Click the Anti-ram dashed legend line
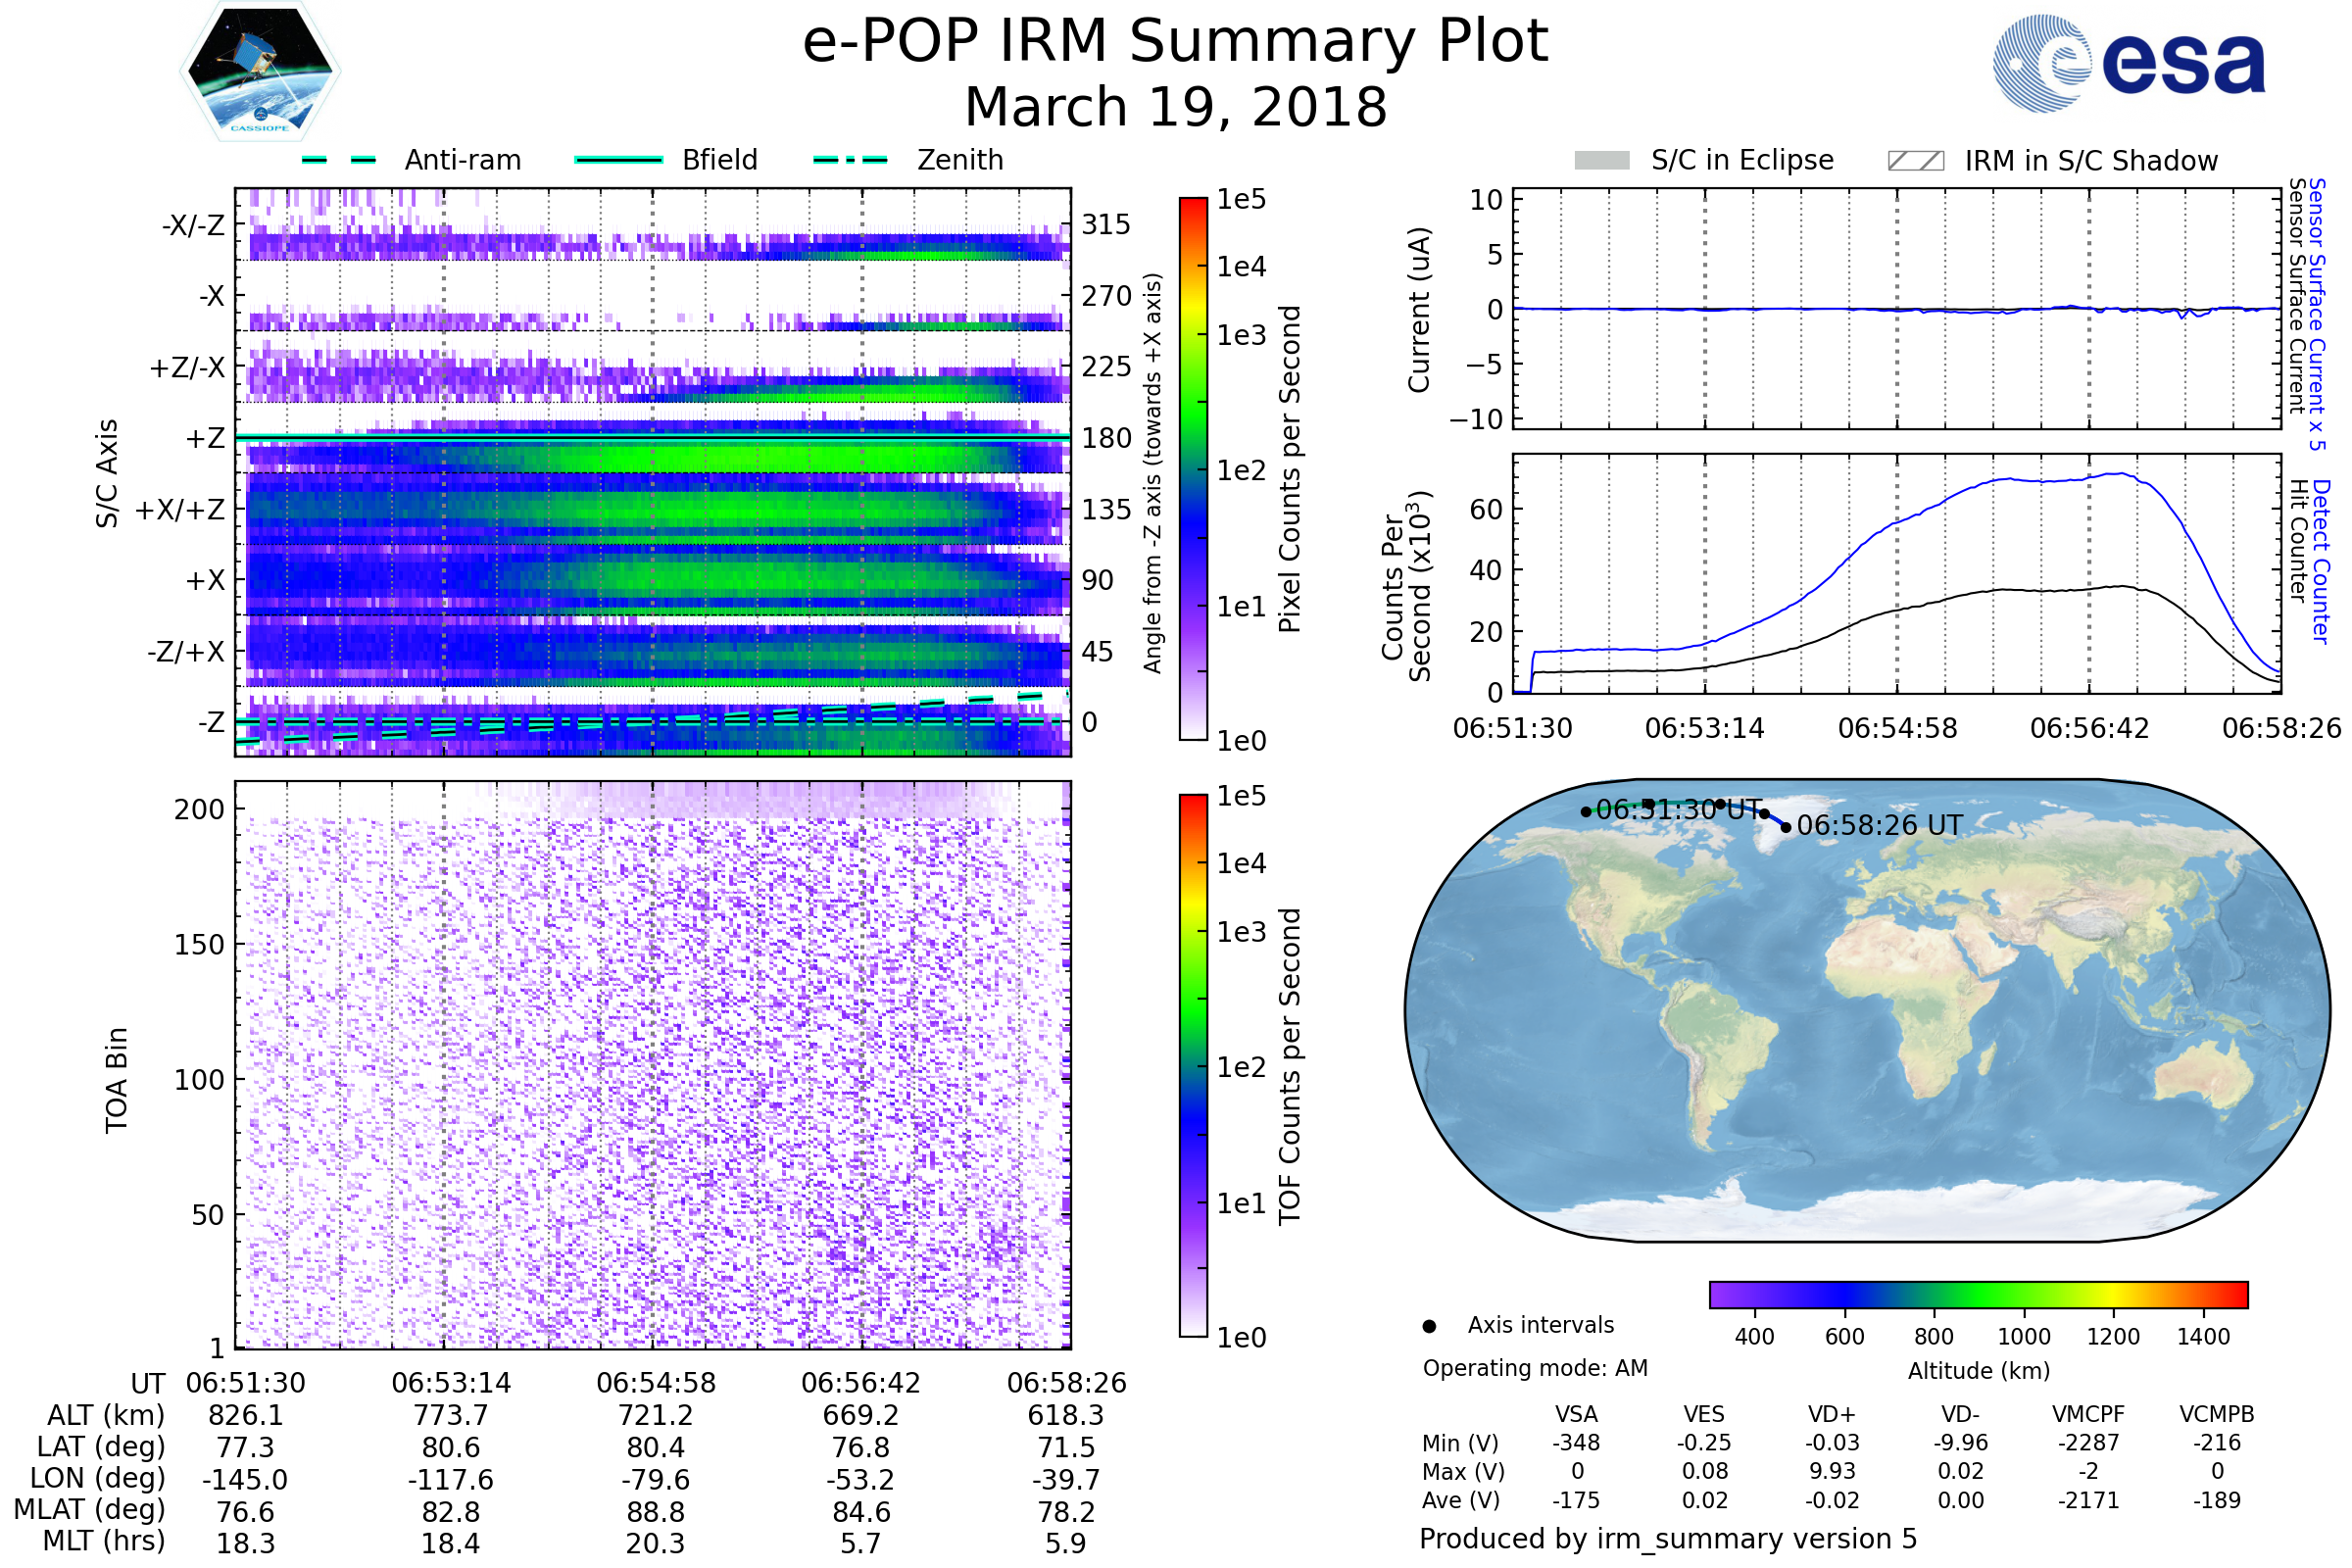This screenshot has width=2352, height=1568. point(339,160)
